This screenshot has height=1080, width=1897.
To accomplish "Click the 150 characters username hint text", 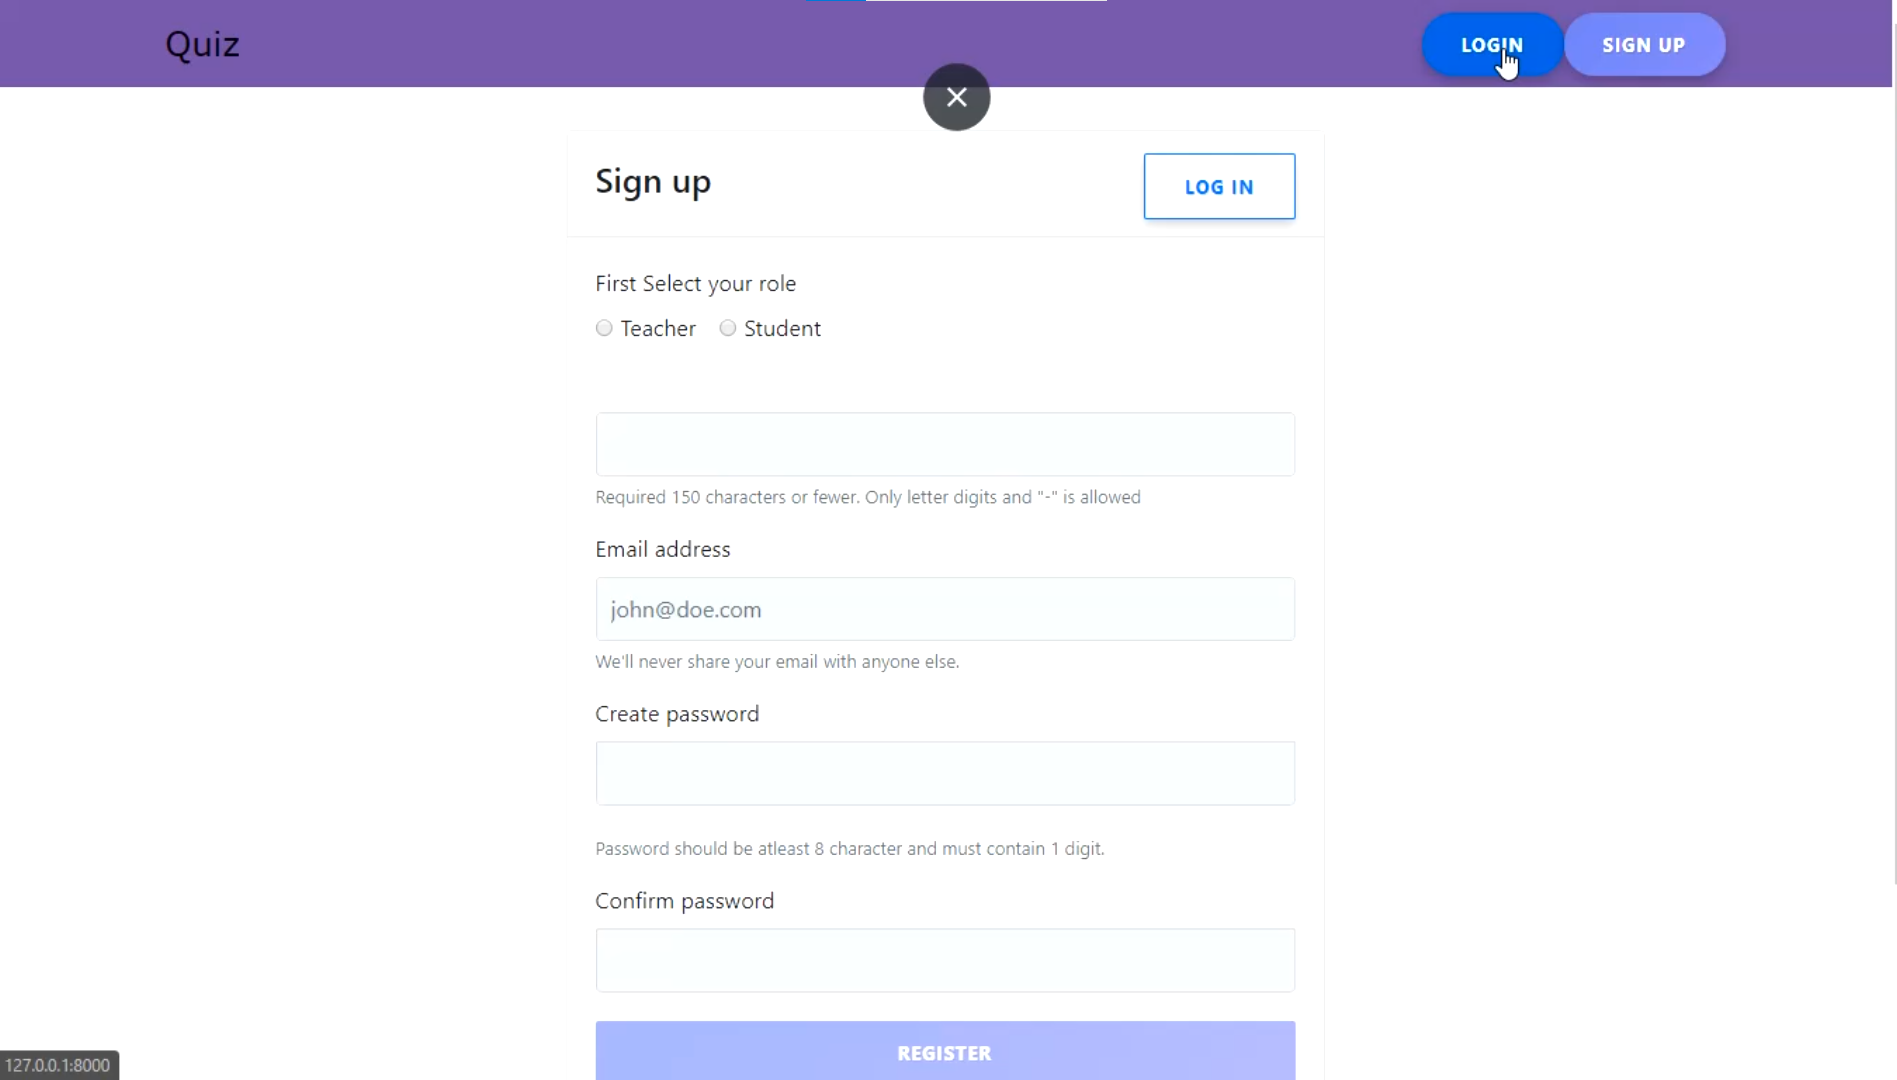I will tap(867, 497).
